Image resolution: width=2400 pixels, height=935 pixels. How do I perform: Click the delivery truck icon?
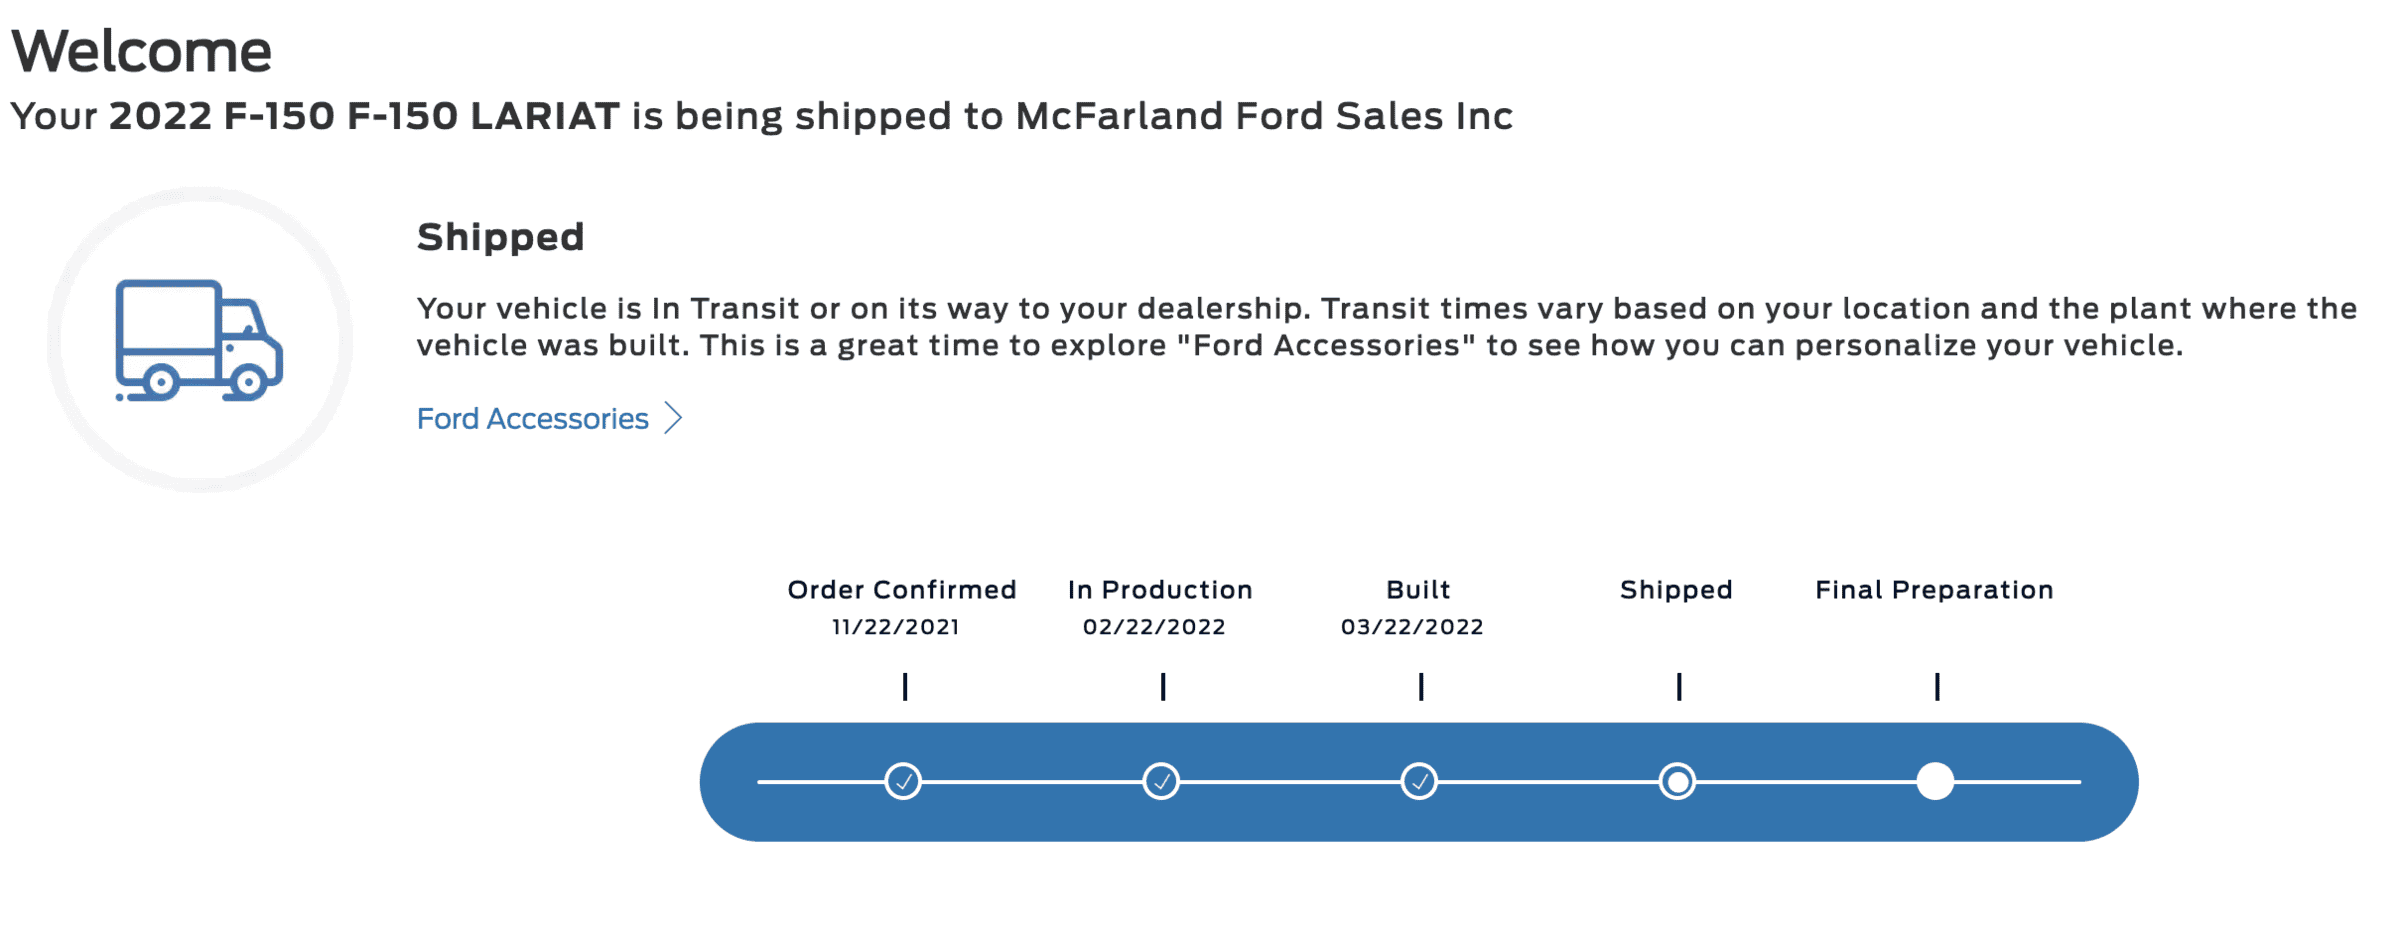[x=199, y=340]
